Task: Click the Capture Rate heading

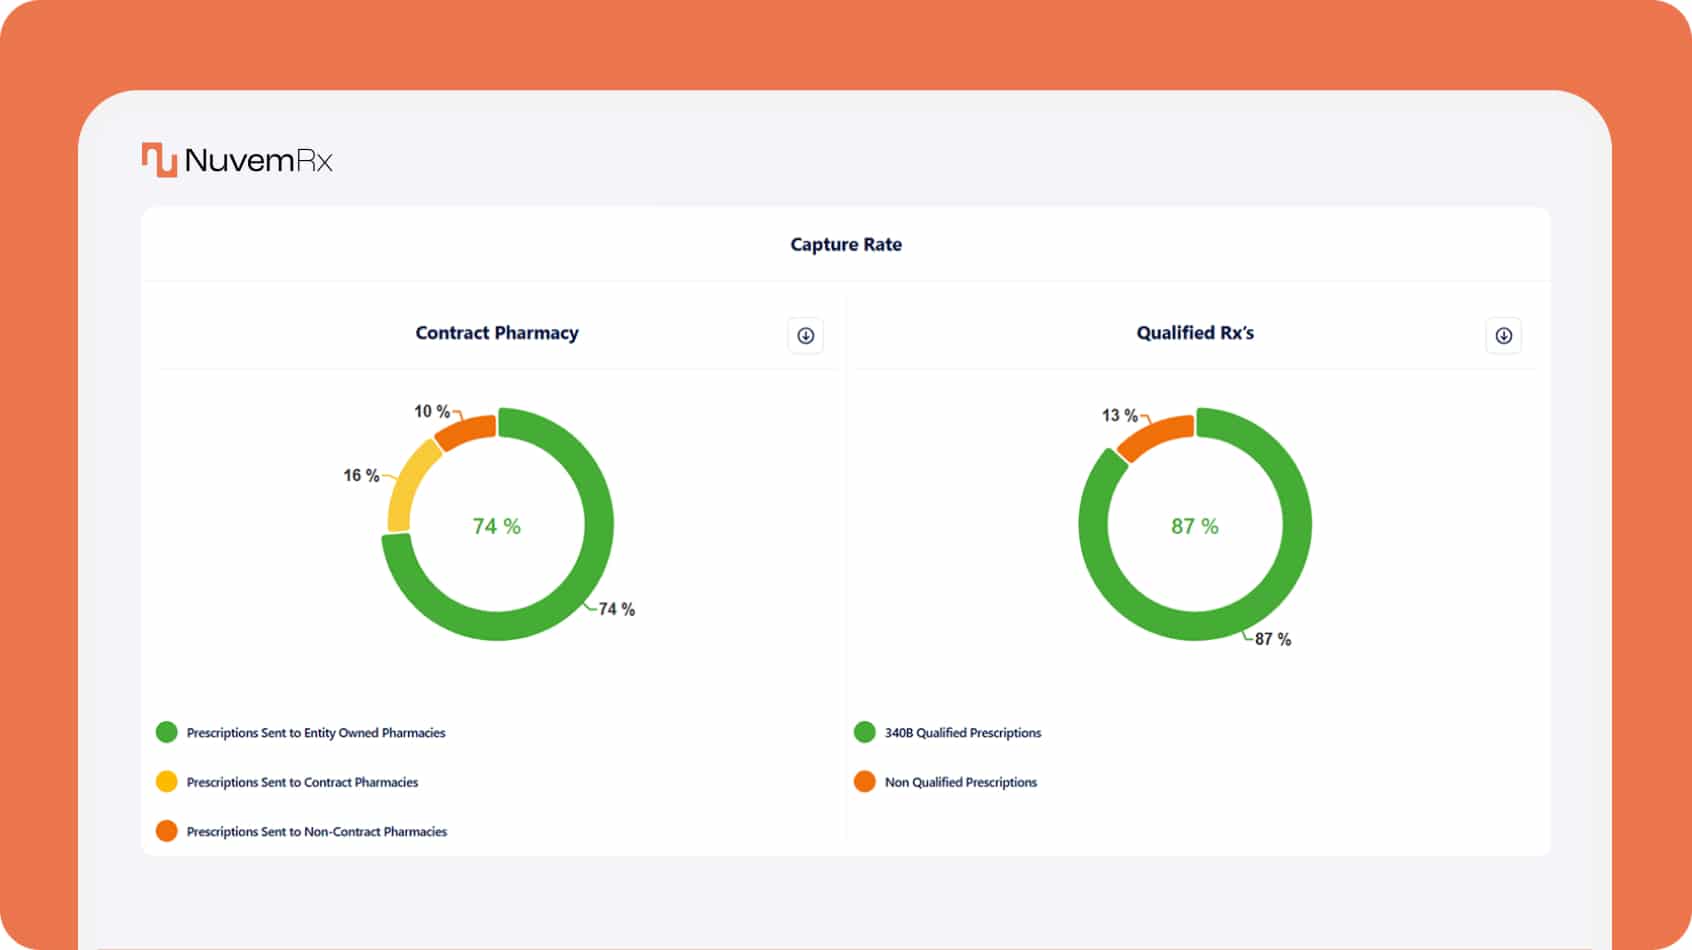Action: coord(846,245)
